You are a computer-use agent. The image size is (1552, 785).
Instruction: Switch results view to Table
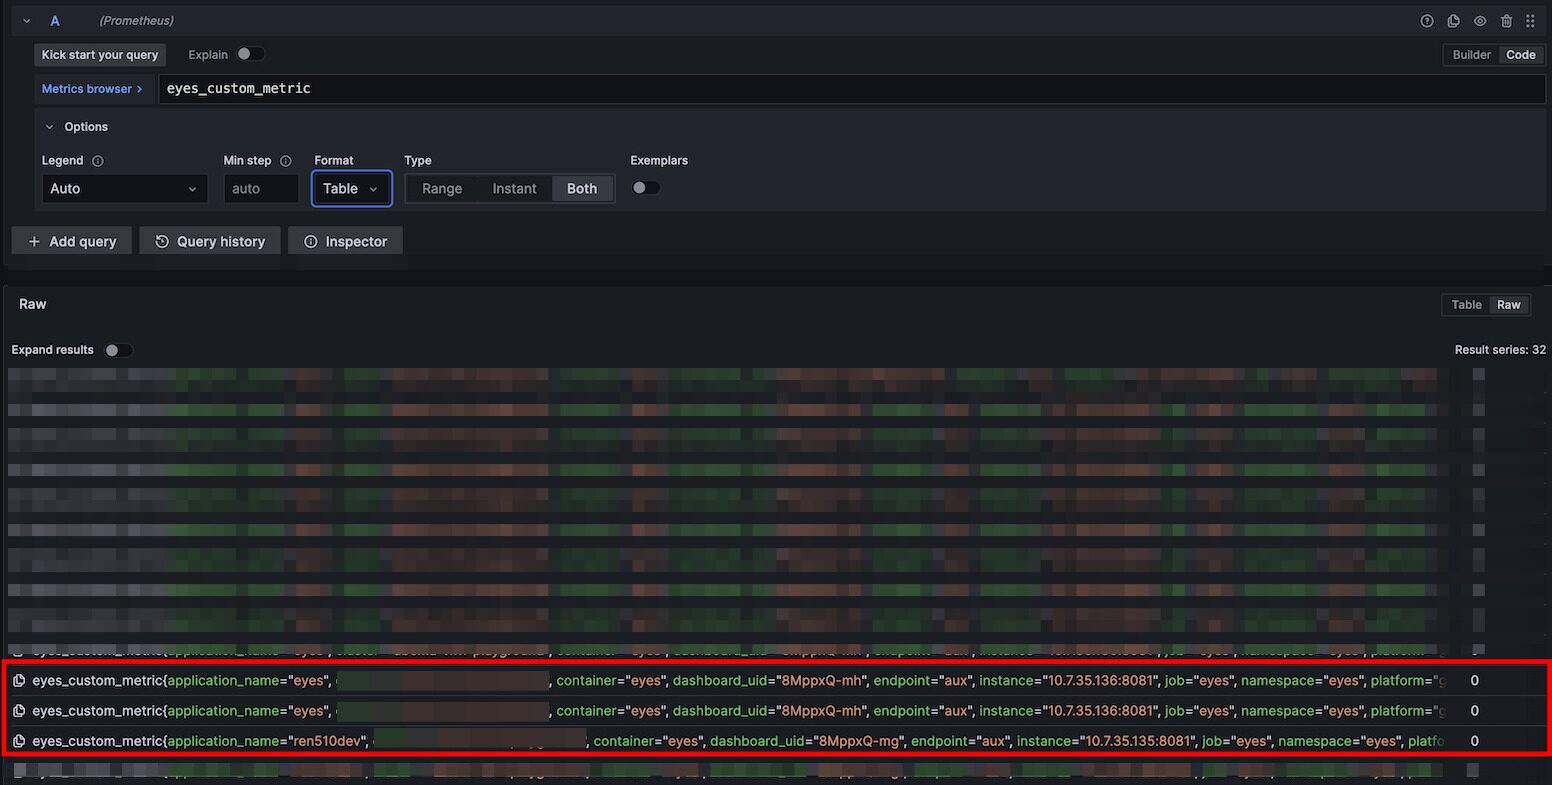pyautogui.click(x=1466, y=305)
